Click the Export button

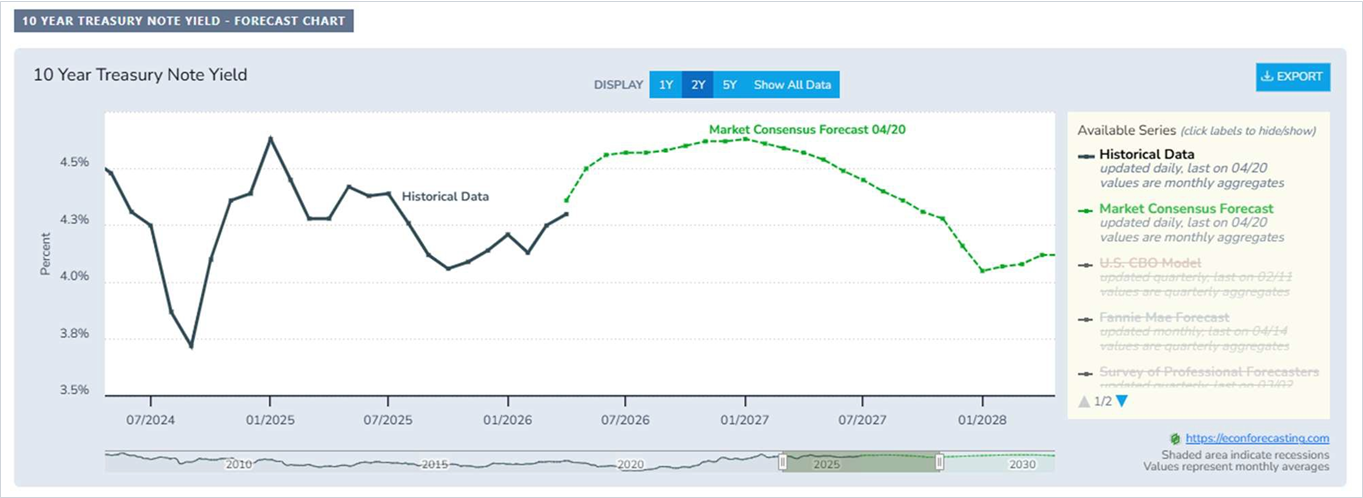[x=1293, y=77]
